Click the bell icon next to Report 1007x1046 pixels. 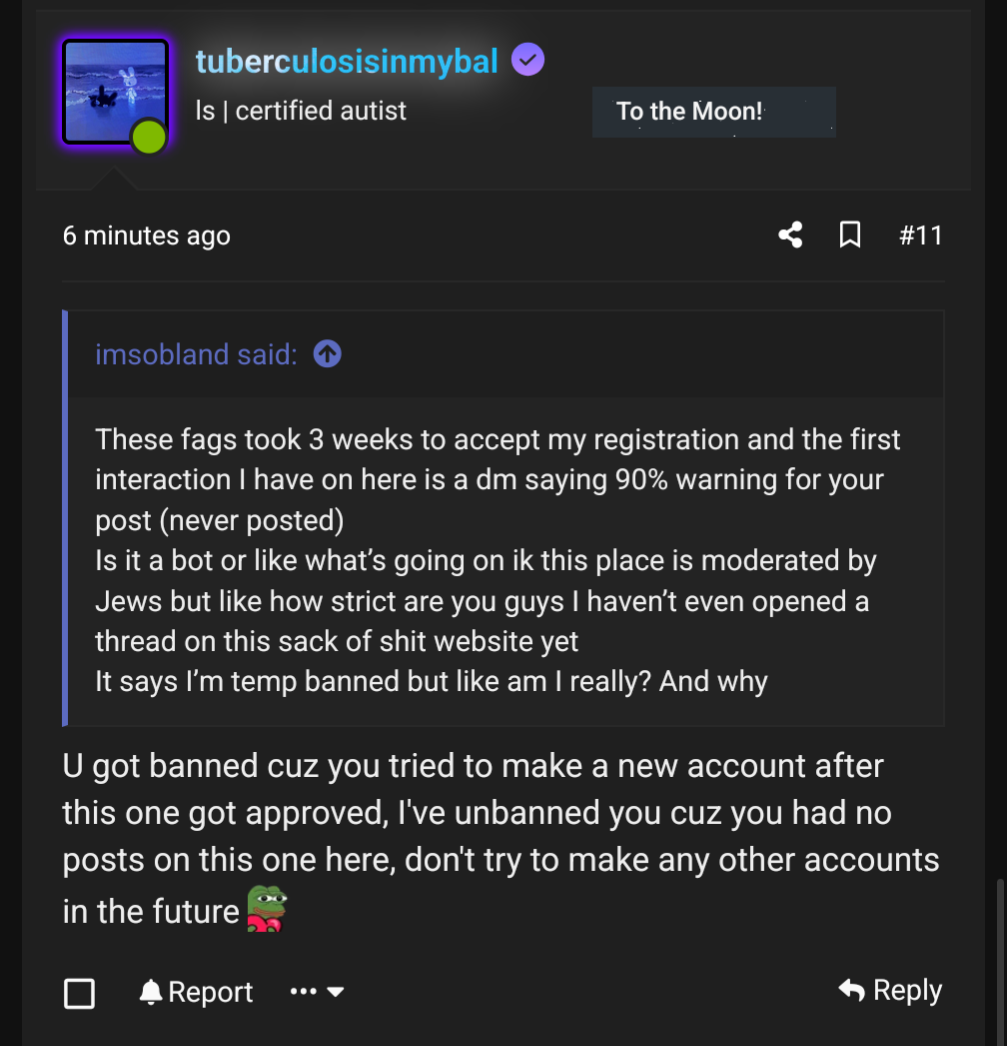(x=152, y=991)
